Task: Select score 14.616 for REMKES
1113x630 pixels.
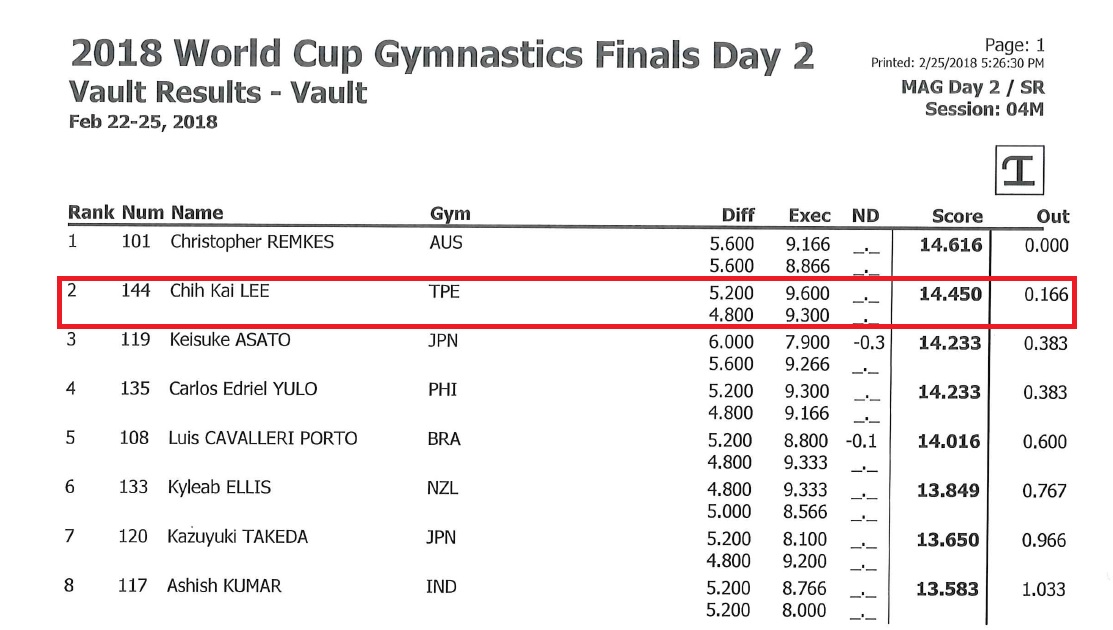Action: 951,245
